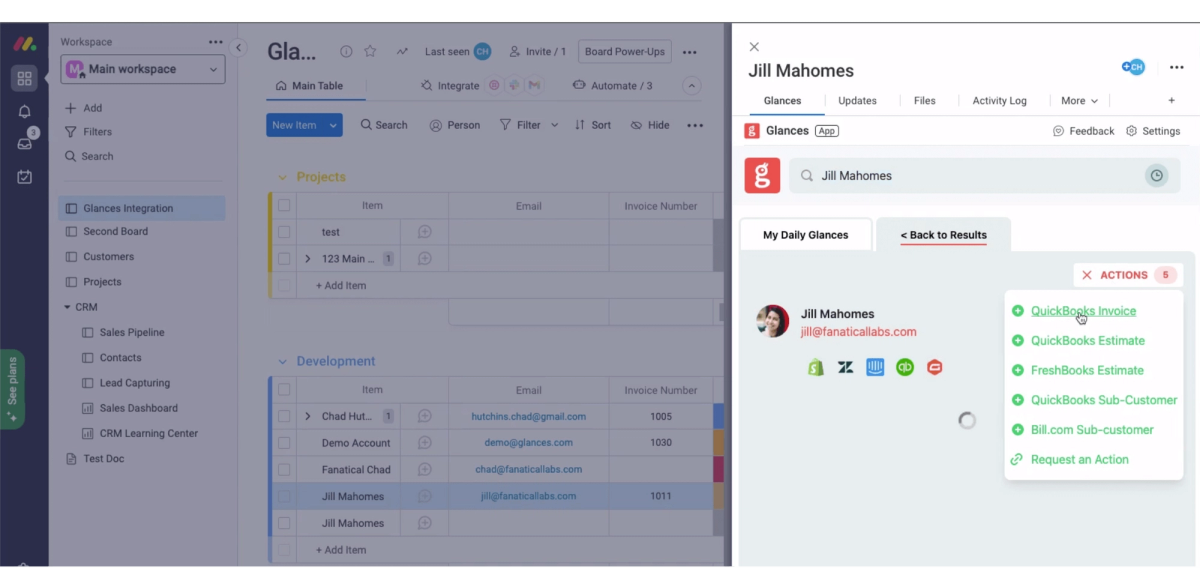The width and height of the screenshot is (1200, 587).
Task: Collapse the Projects group chevron
Action: [x=282, y=177]
